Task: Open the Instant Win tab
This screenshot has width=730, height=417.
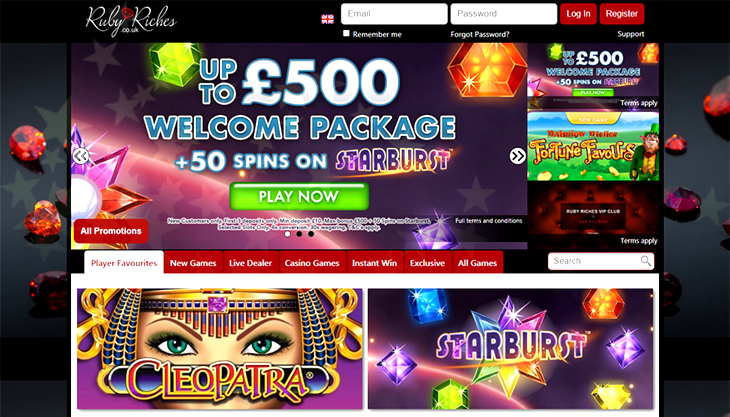Action: (374, 262)
